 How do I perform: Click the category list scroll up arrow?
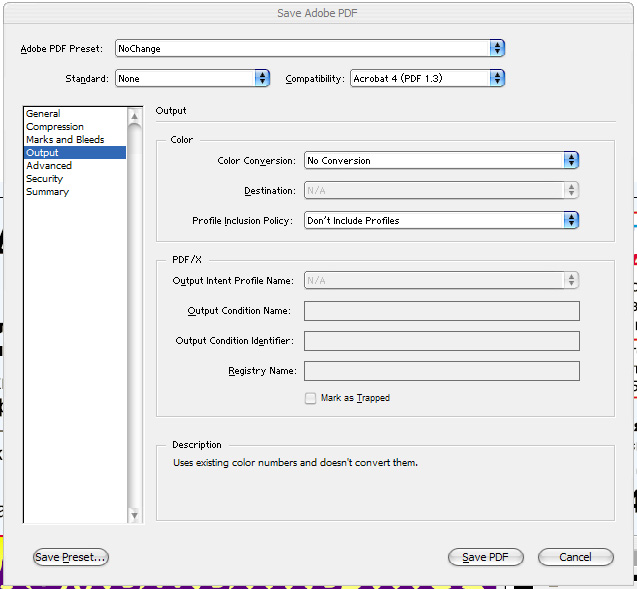pyautogui.click(x=134, y=117)
